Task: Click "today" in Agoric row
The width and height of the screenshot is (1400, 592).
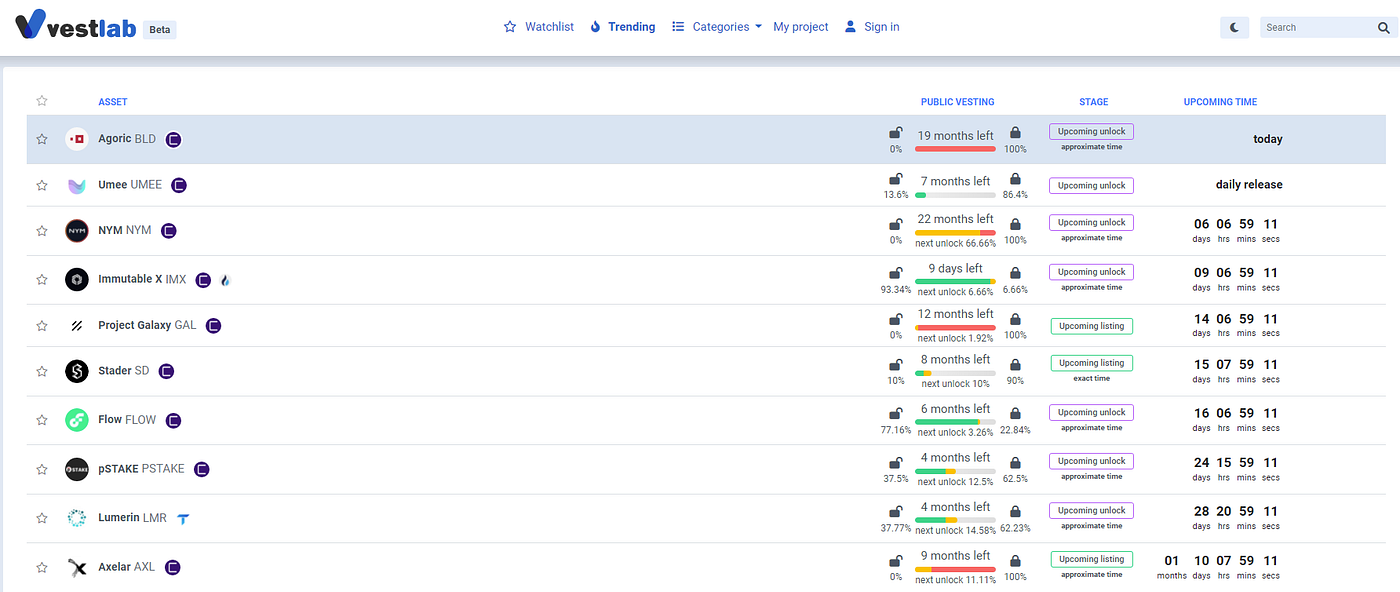Action: click(1268, 139)
